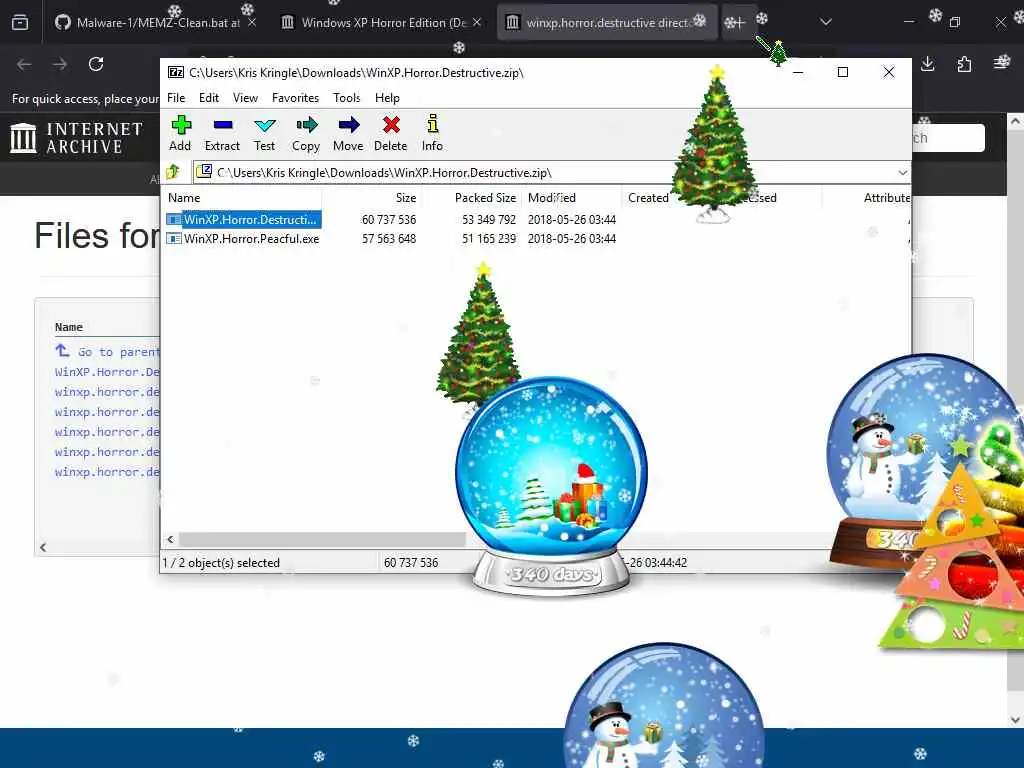Open the Help menu in 7-Zip
1024x768 pixels.
(387, 98)
